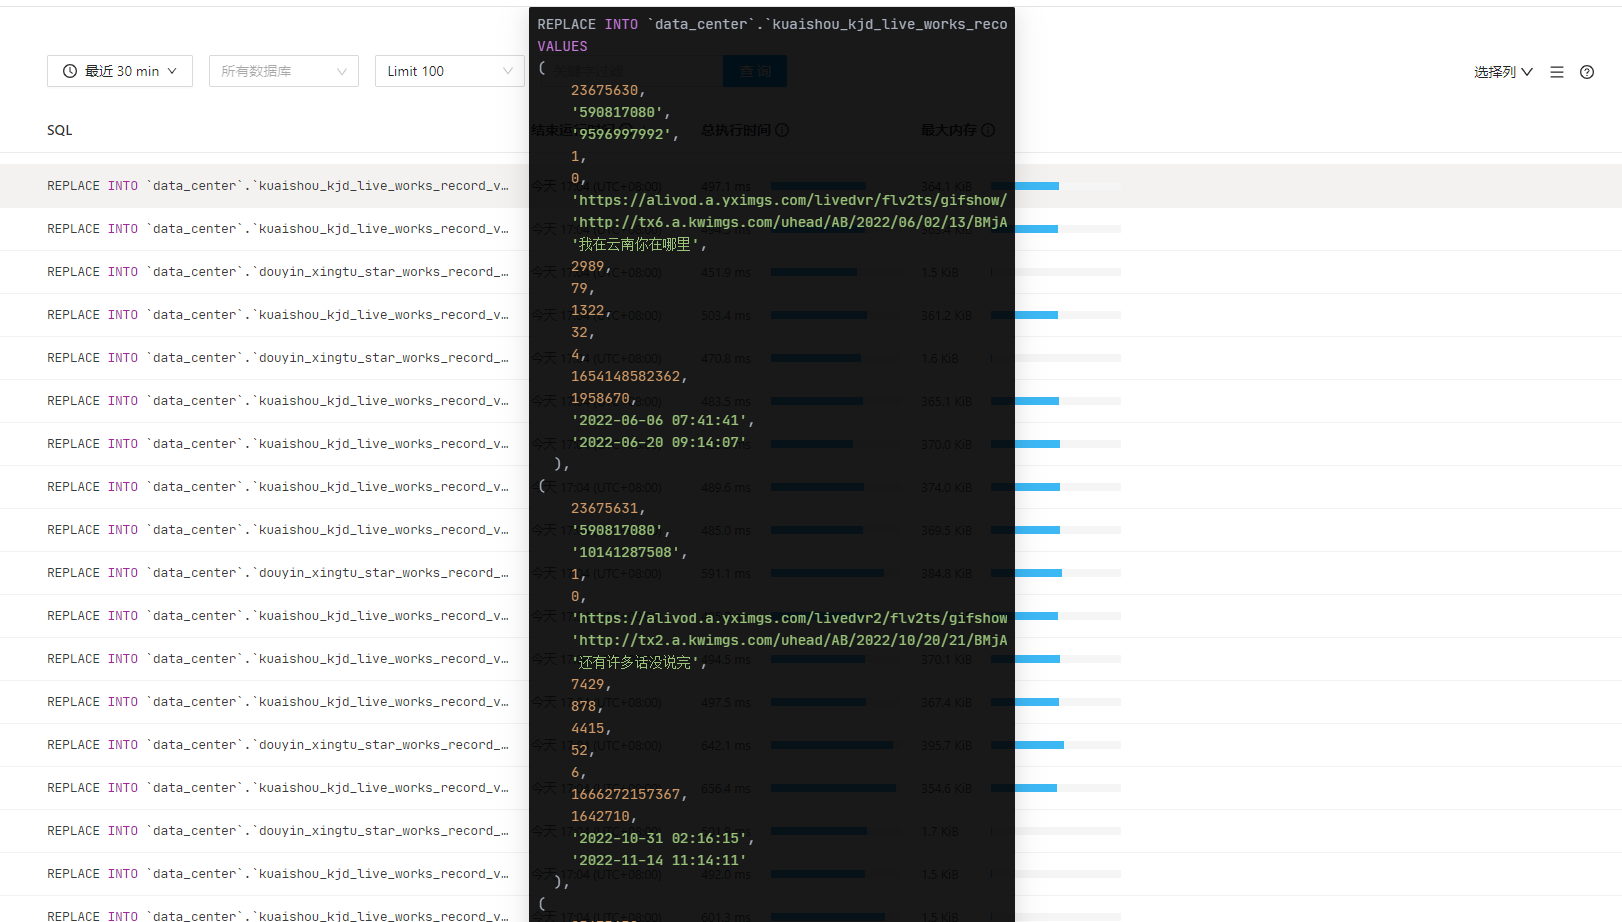Click the SQL column header
This screenshot has height=922, width=1622.
[x=60, y=130]
